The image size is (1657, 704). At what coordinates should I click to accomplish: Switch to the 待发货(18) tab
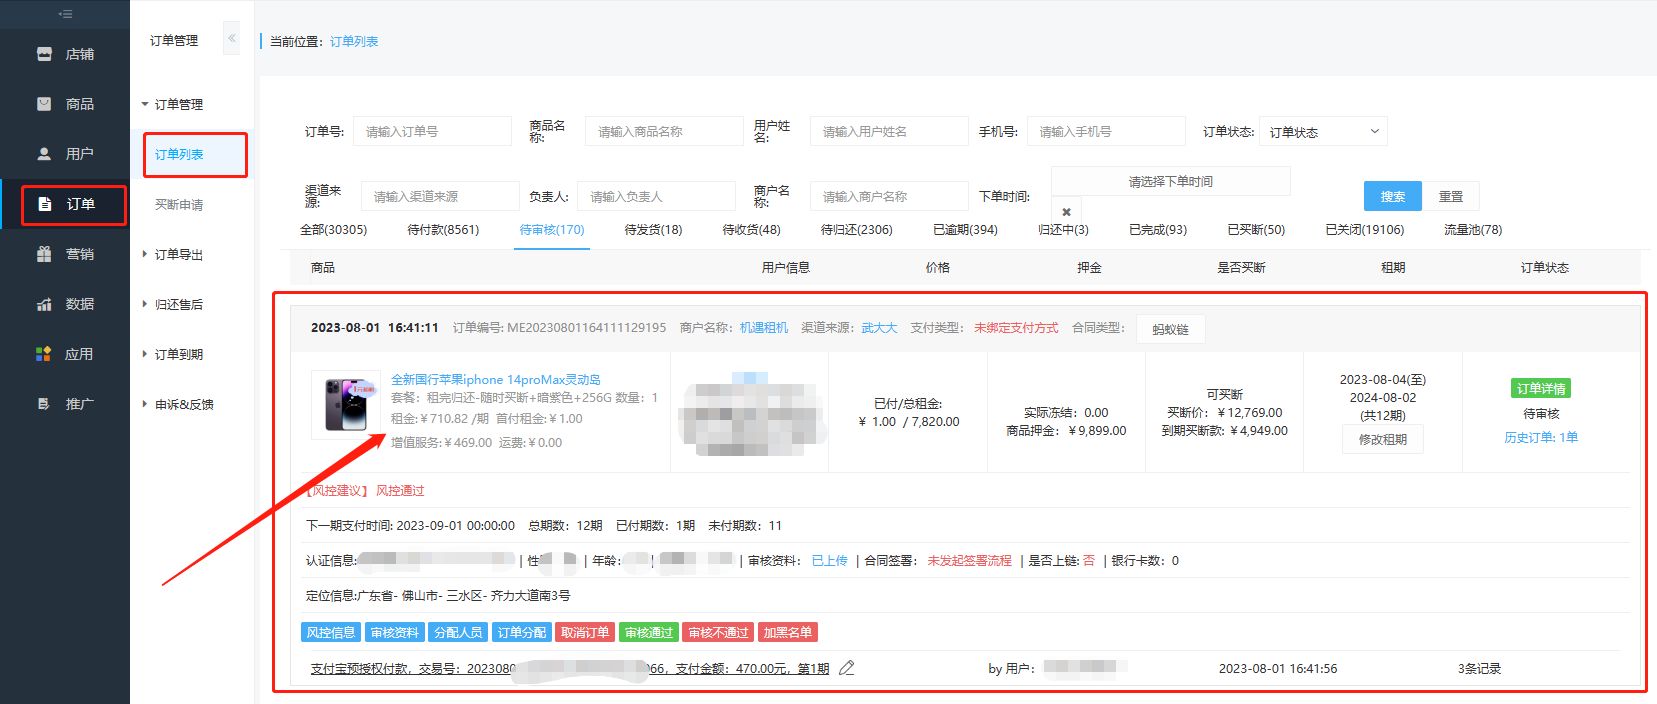(653, 230)
